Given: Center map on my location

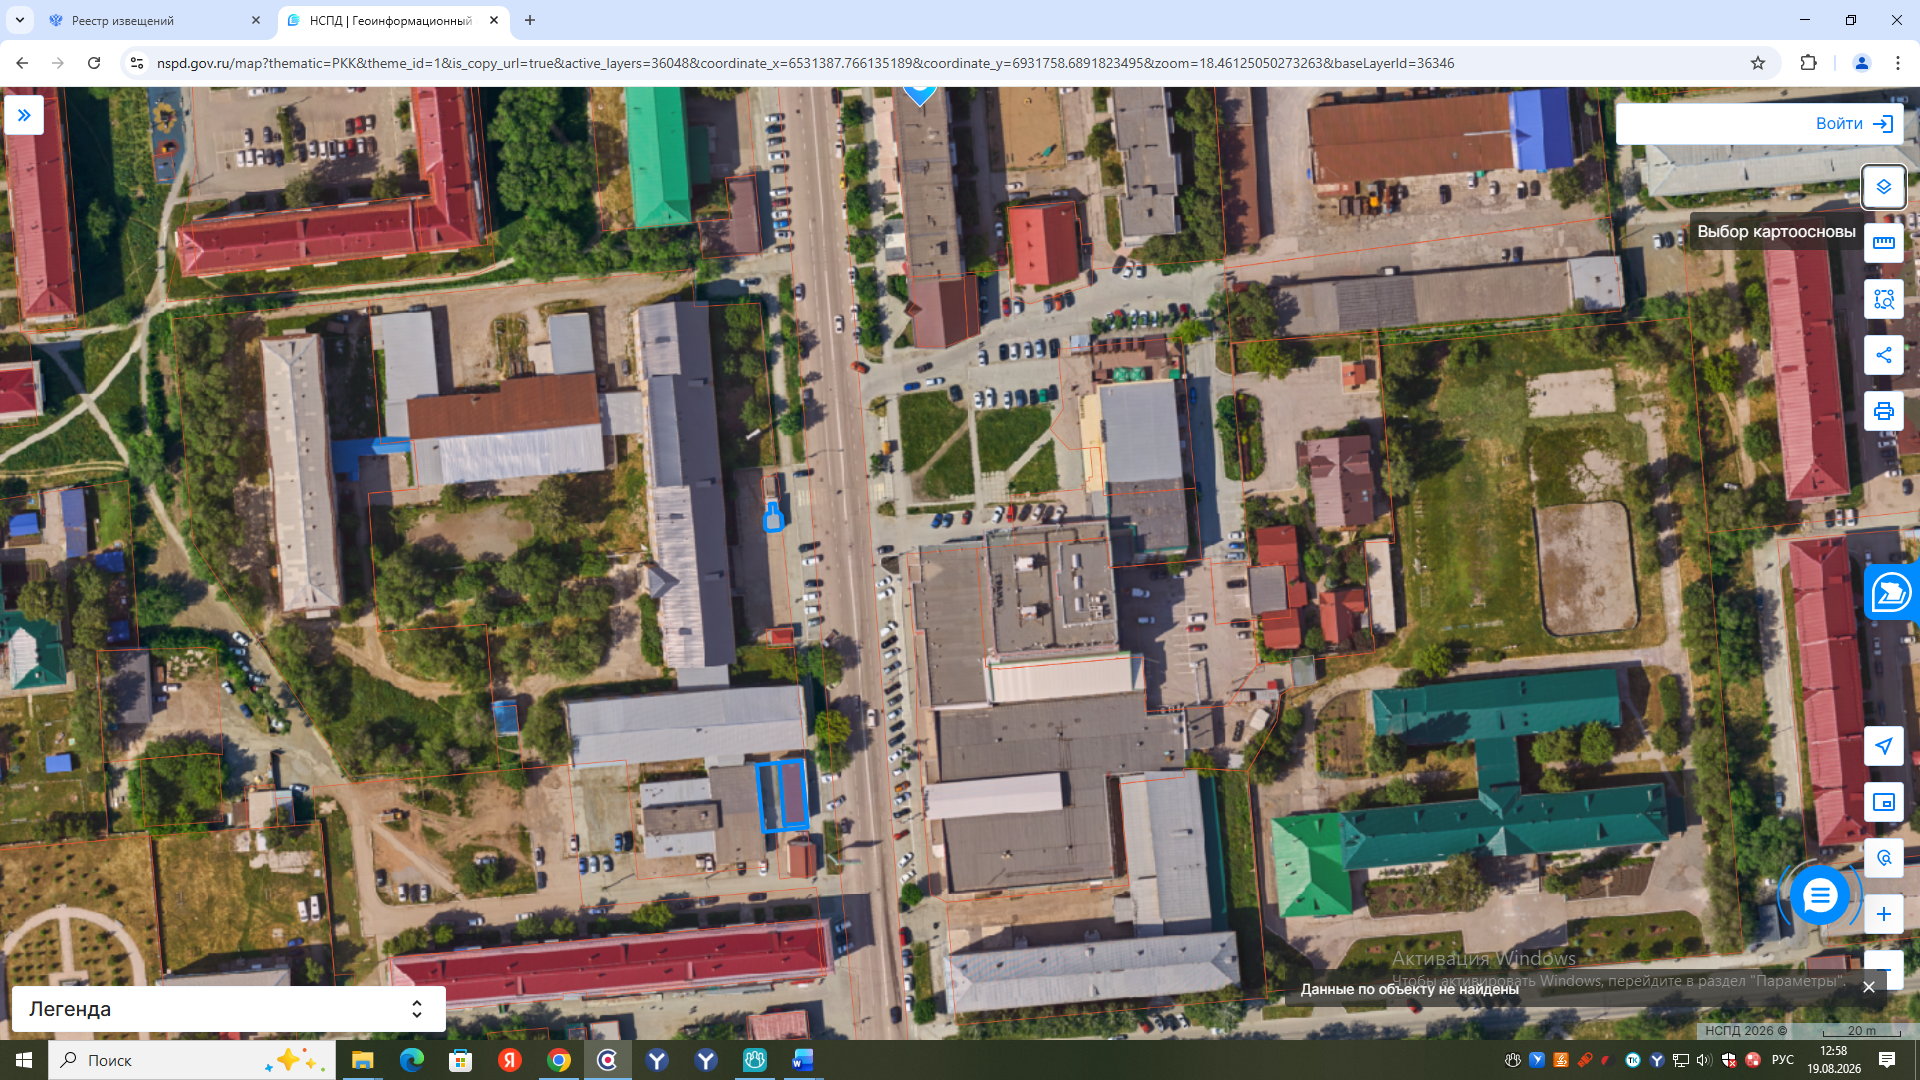Looking at the screenshot, I should [x=1883, y=746].
